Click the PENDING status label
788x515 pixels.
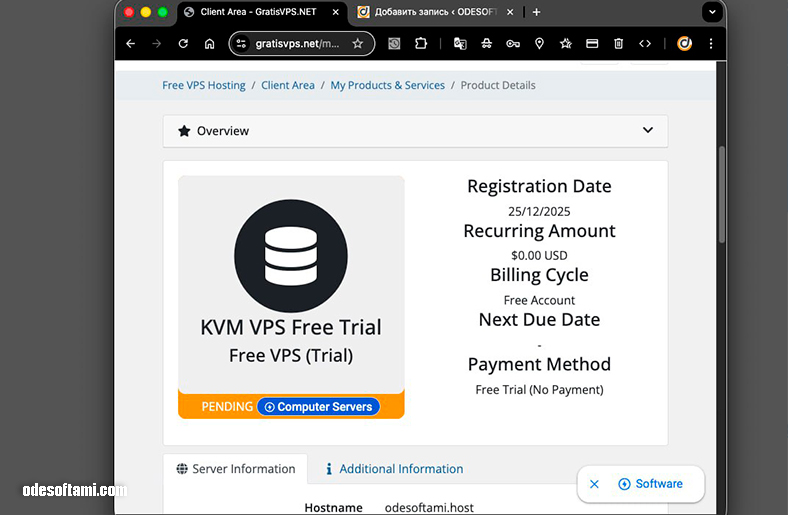pyautogui.click(x=227, y=406)
